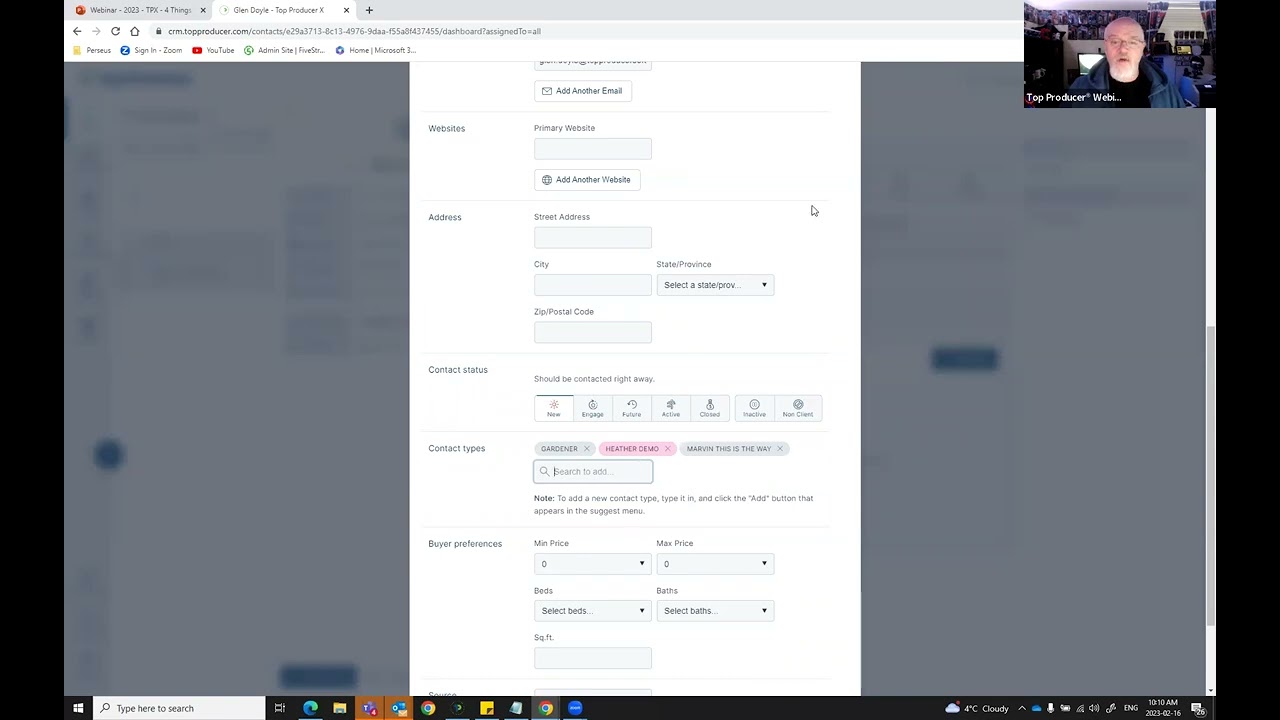Click the GARDENER tag label
Screen dimensions: 1280x720
click(x=559, y=449)
